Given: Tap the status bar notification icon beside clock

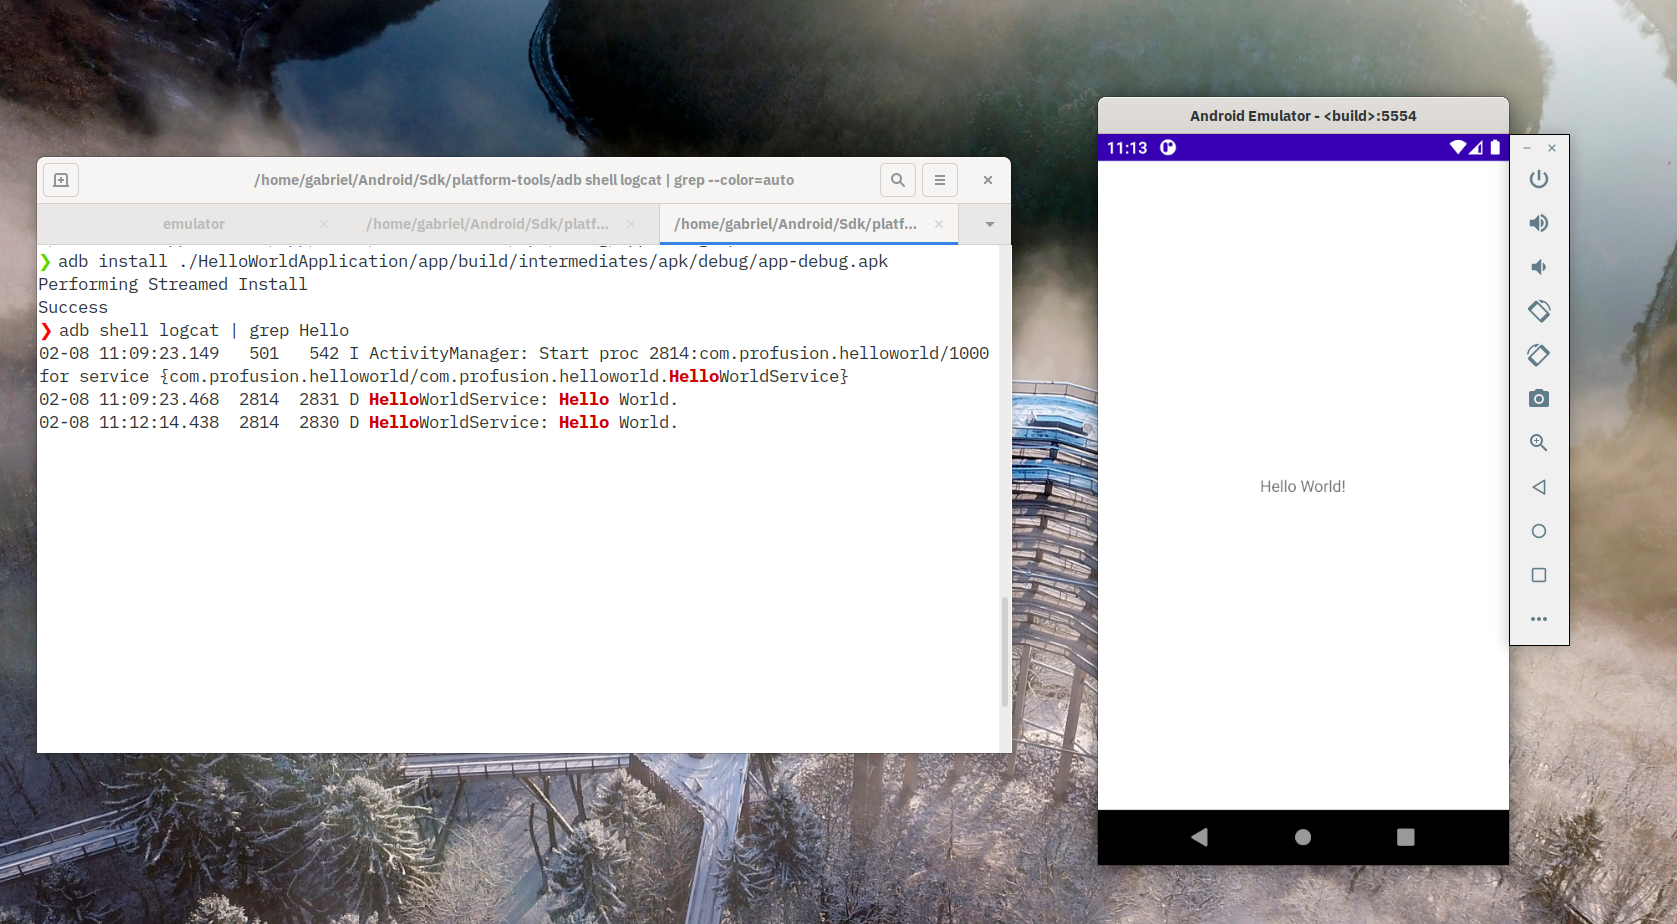Looking at the screenshot, I should (x=1168, y=148).
